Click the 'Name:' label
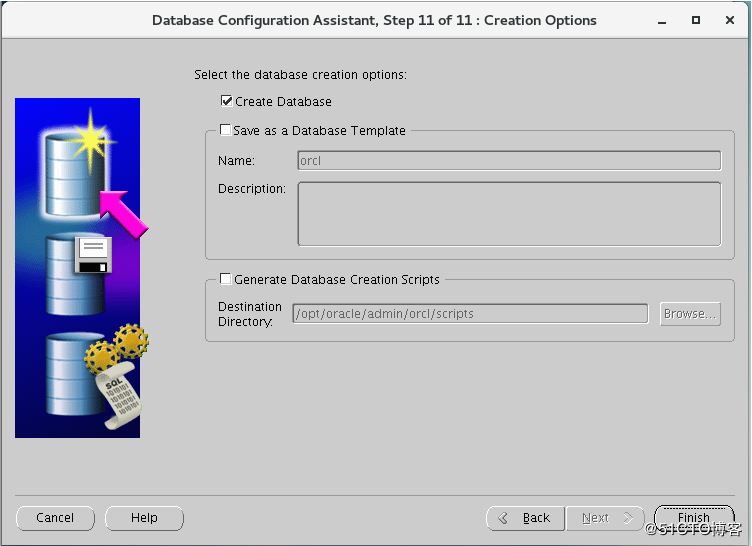The image size is (752, 546). pyautogui.click(x=236, y=161)
